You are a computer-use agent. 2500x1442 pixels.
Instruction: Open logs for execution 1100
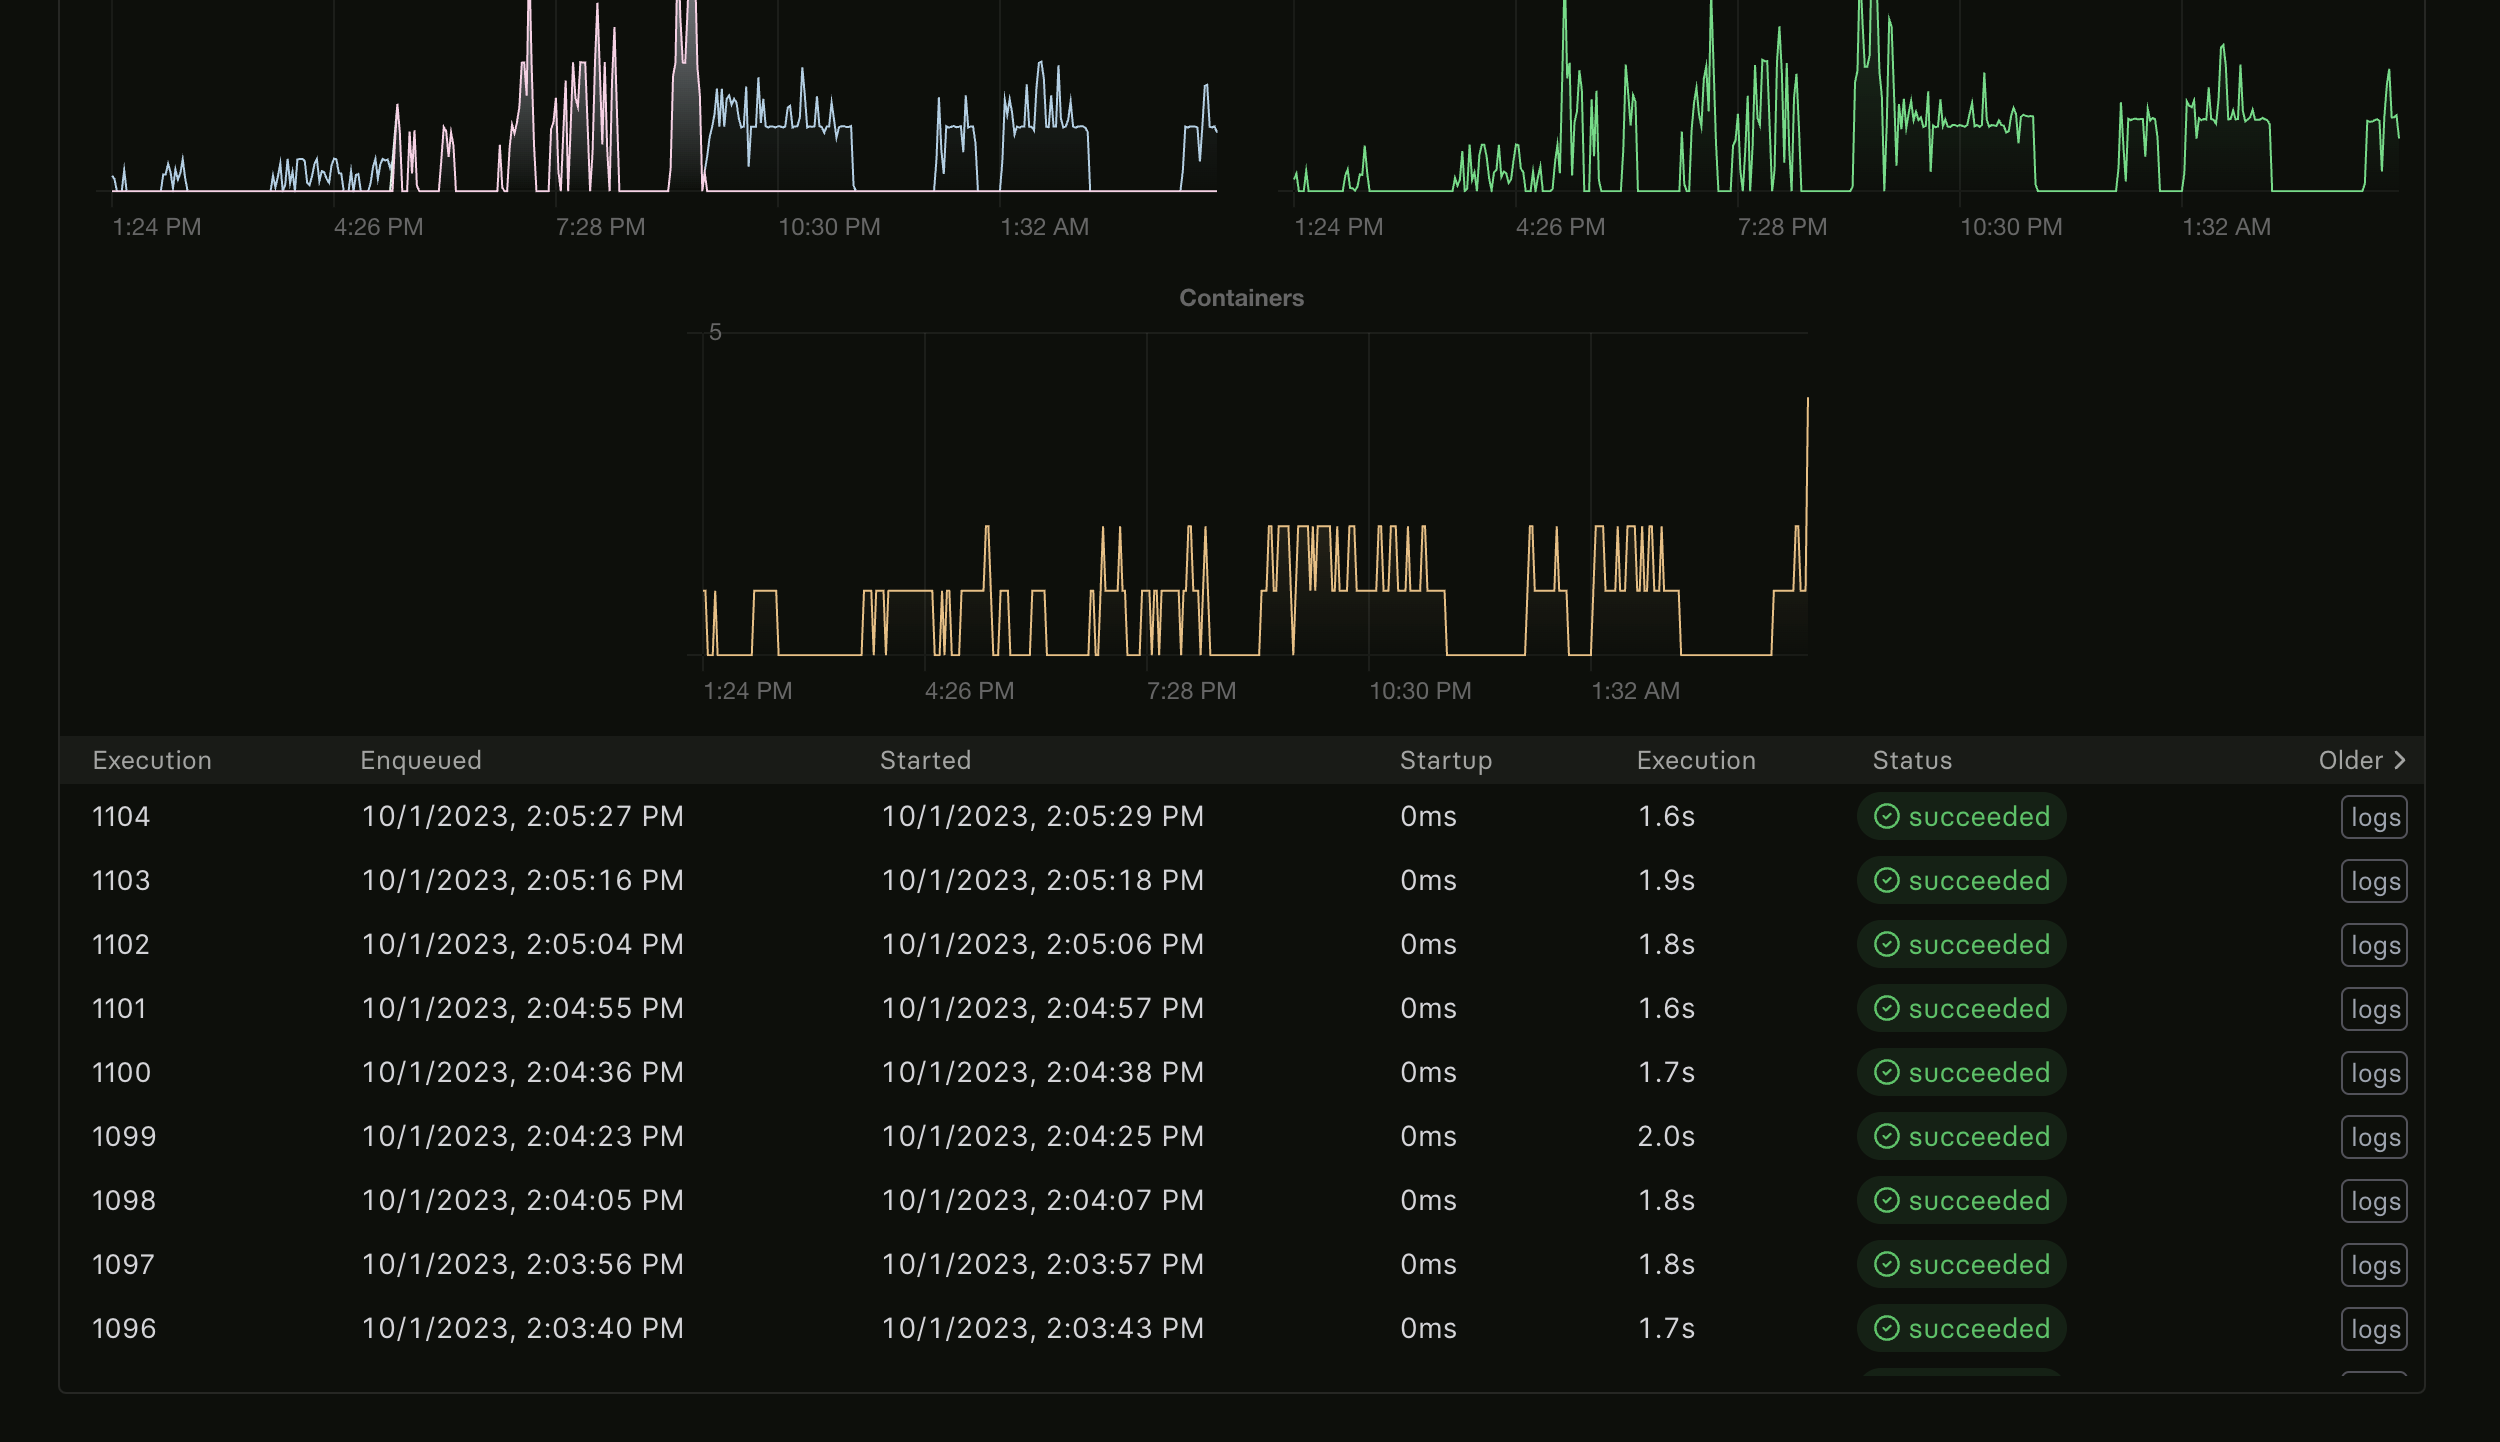pyautogui.click(x=2373, y=1073)
